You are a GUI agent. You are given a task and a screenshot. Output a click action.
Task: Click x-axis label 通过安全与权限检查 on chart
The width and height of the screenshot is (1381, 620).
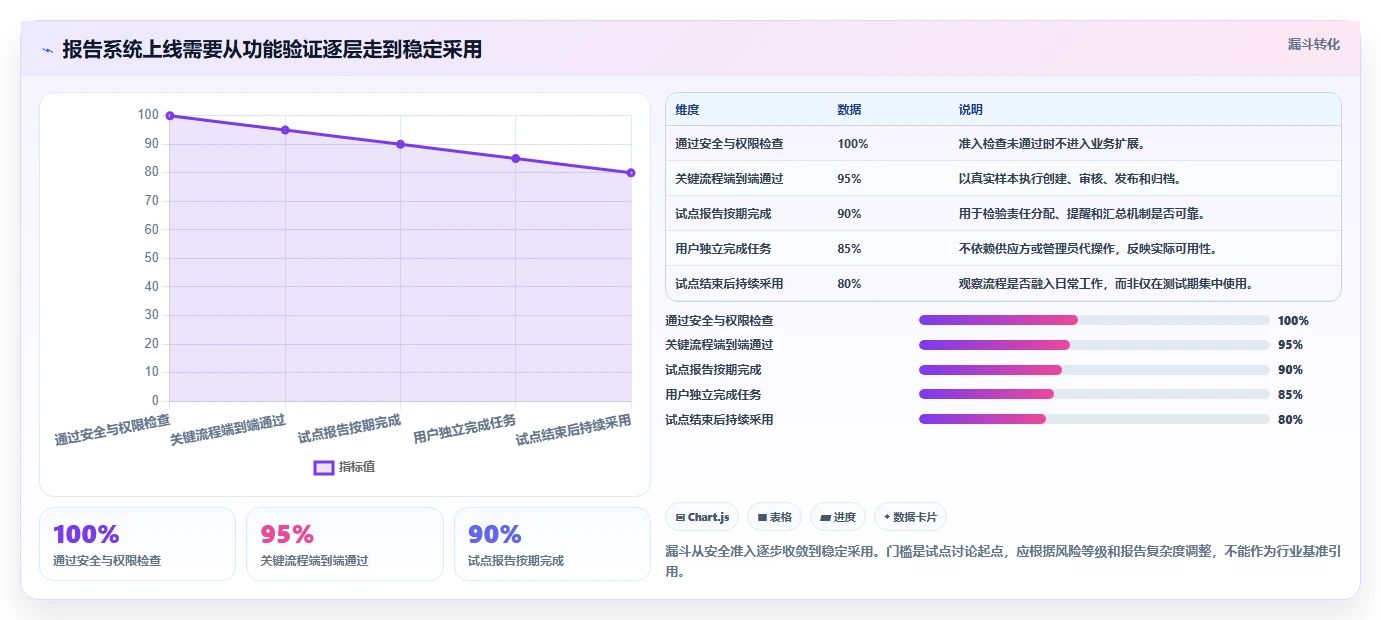[x=112, y=430]
